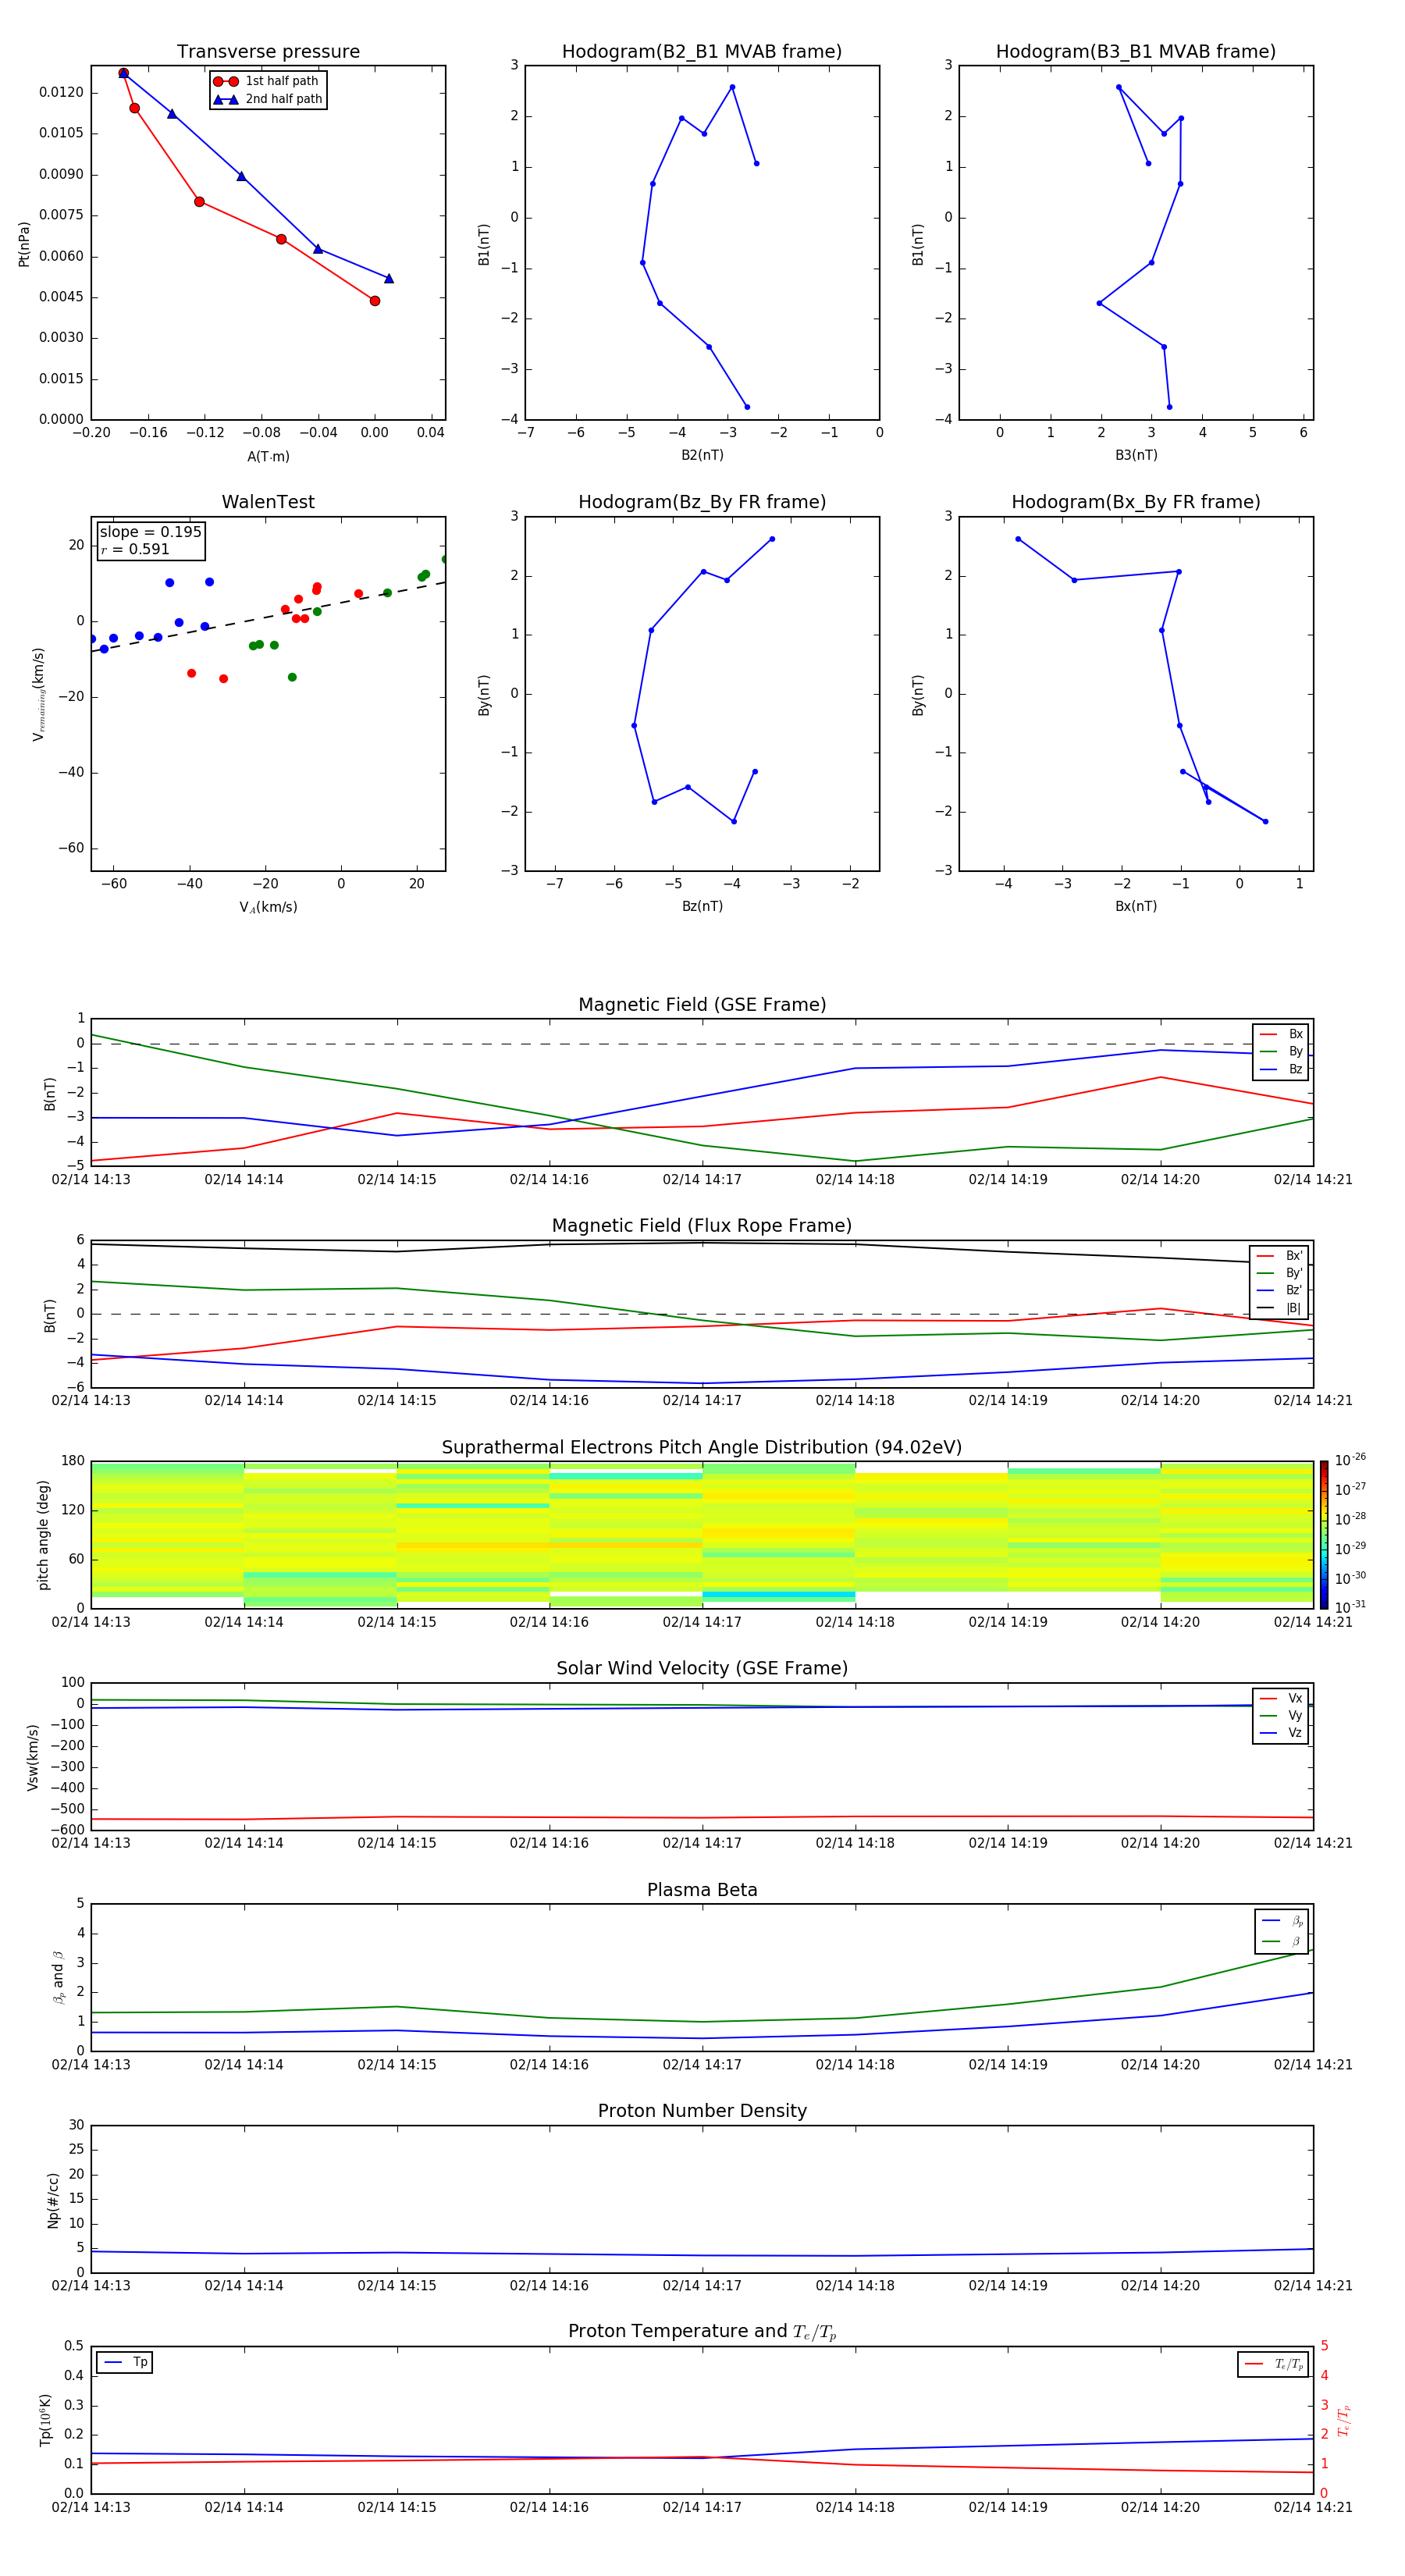Click the '2nd half path' legend entry
This screenshot has width=1405, height=2576.
[267, 99]
